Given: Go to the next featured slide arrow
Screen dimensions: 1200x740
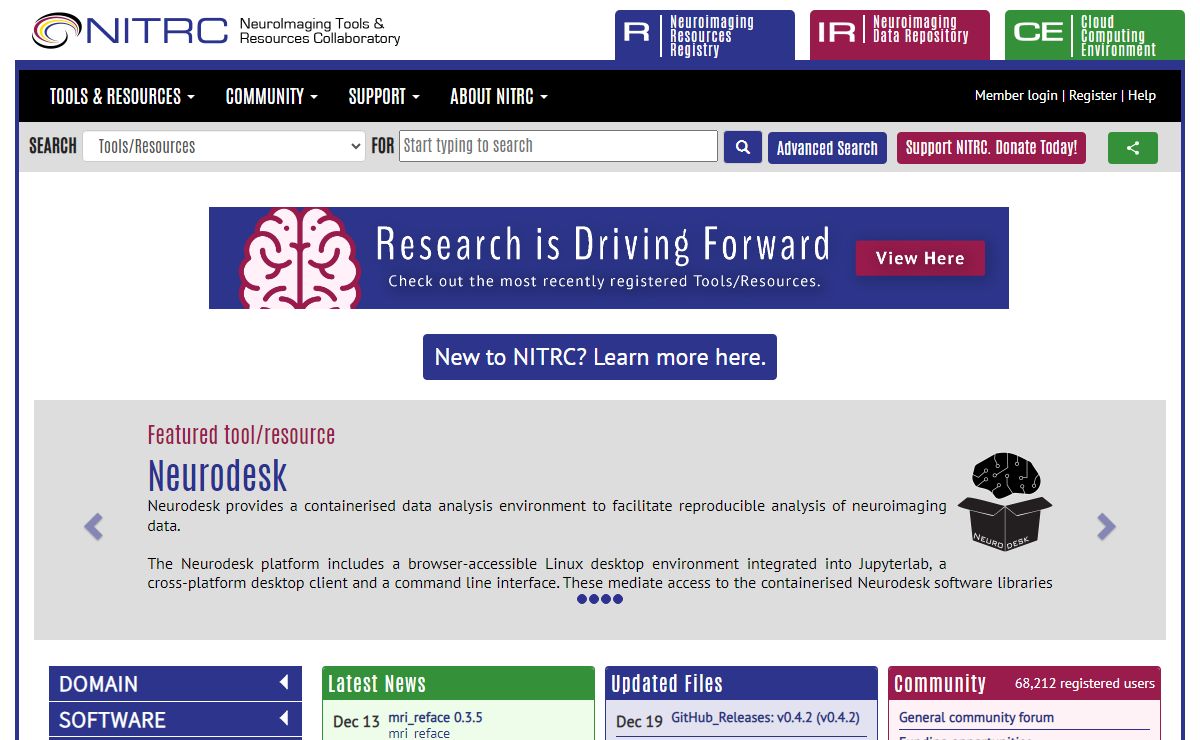Looking at the screenshot, I should pyautogui.click(x=1106, y=526).
